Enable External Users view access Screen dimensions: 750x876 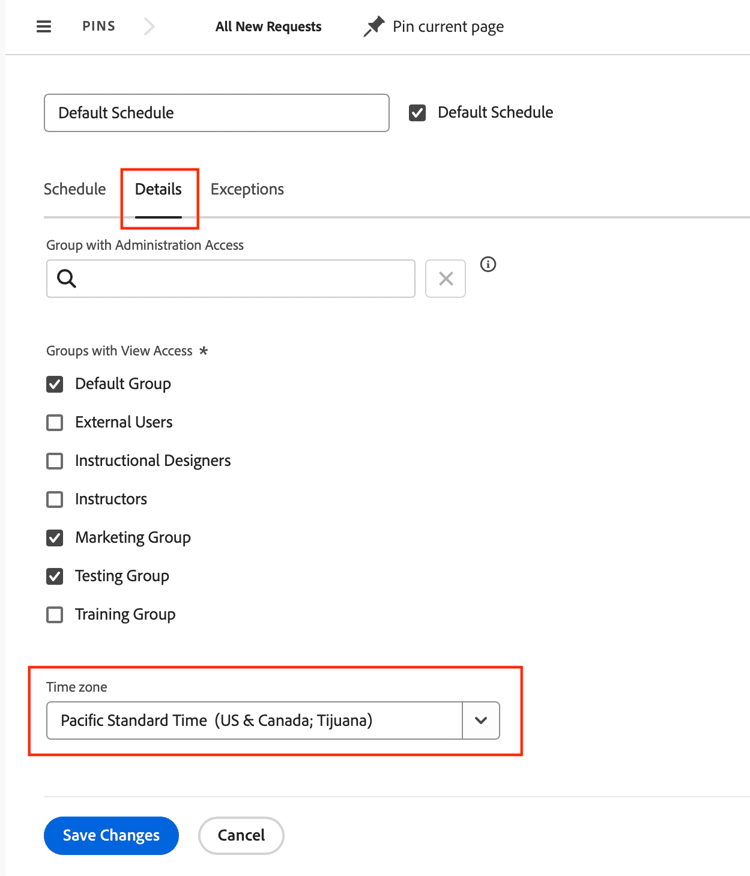click(55, 423)
